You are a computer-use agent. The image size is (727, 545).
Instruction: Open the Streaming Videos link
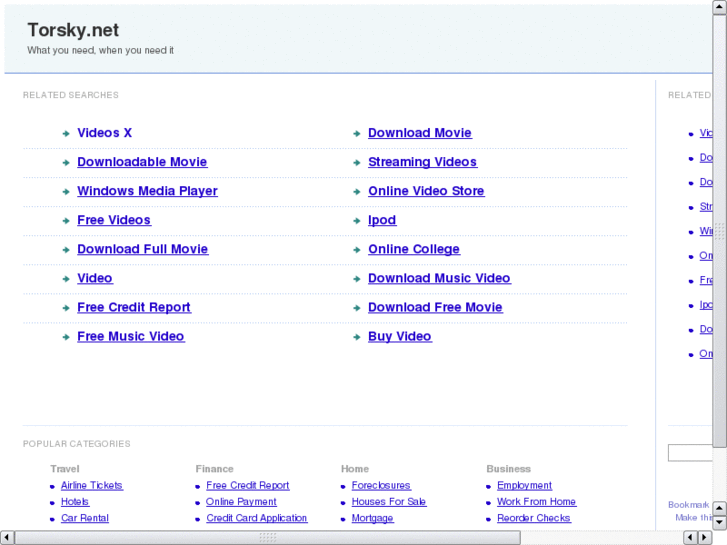pyautogui.click(x=422, y=162)
